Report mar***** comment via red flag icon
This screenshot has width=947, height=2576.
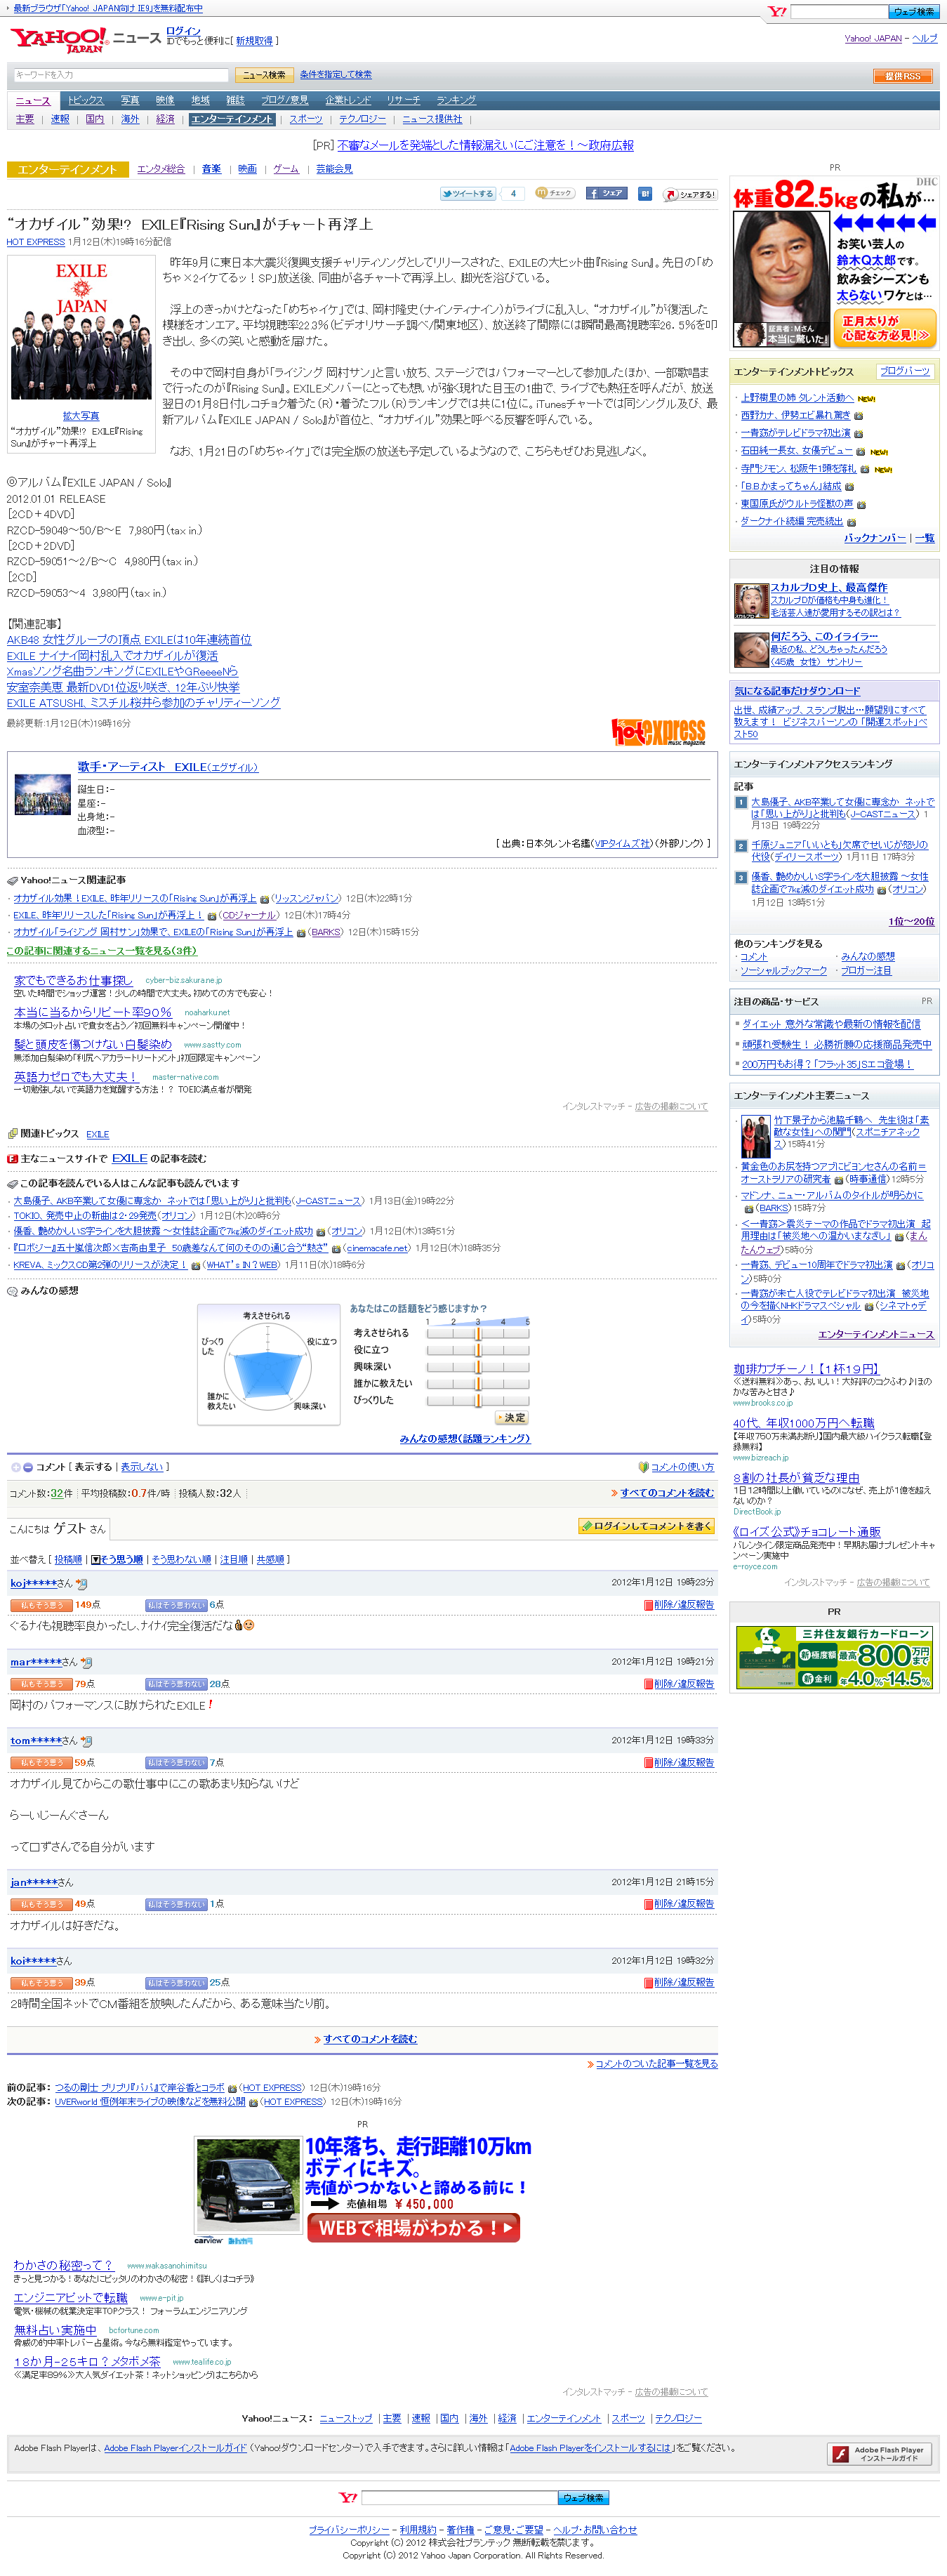tap(648, 1684)
